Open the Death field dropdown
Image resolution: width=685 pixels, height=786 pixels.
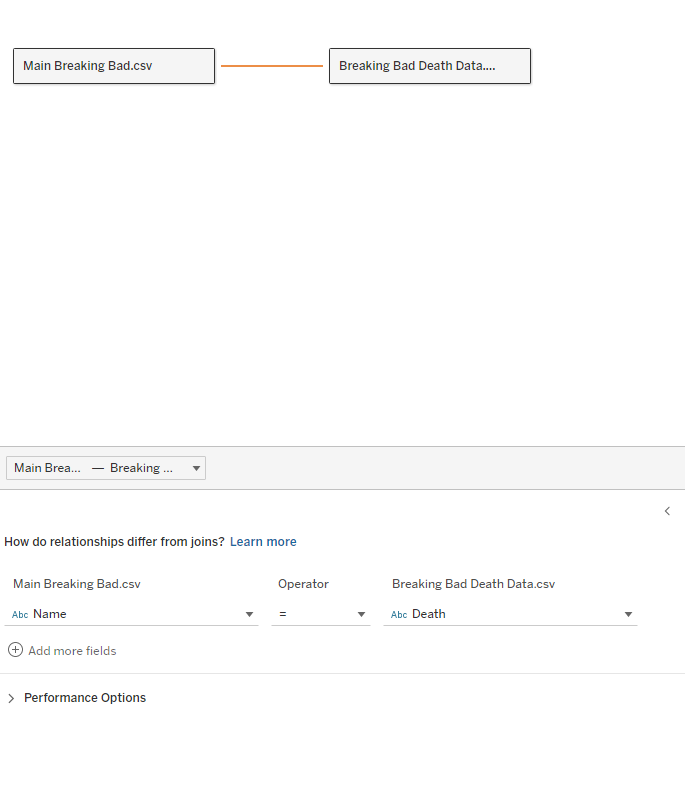pos(510,614)
